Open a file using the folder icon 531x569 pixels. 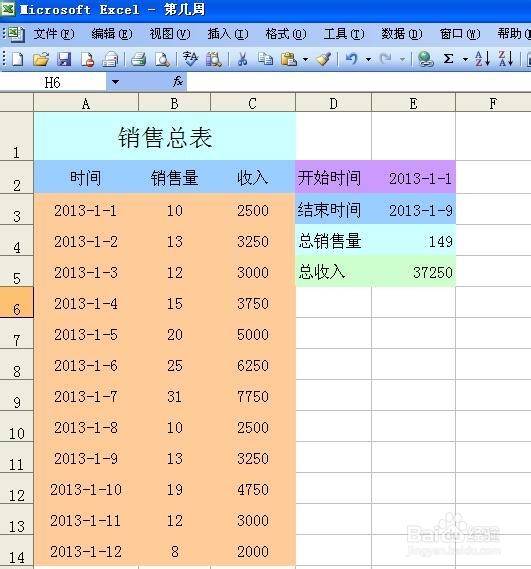(41, 59)
